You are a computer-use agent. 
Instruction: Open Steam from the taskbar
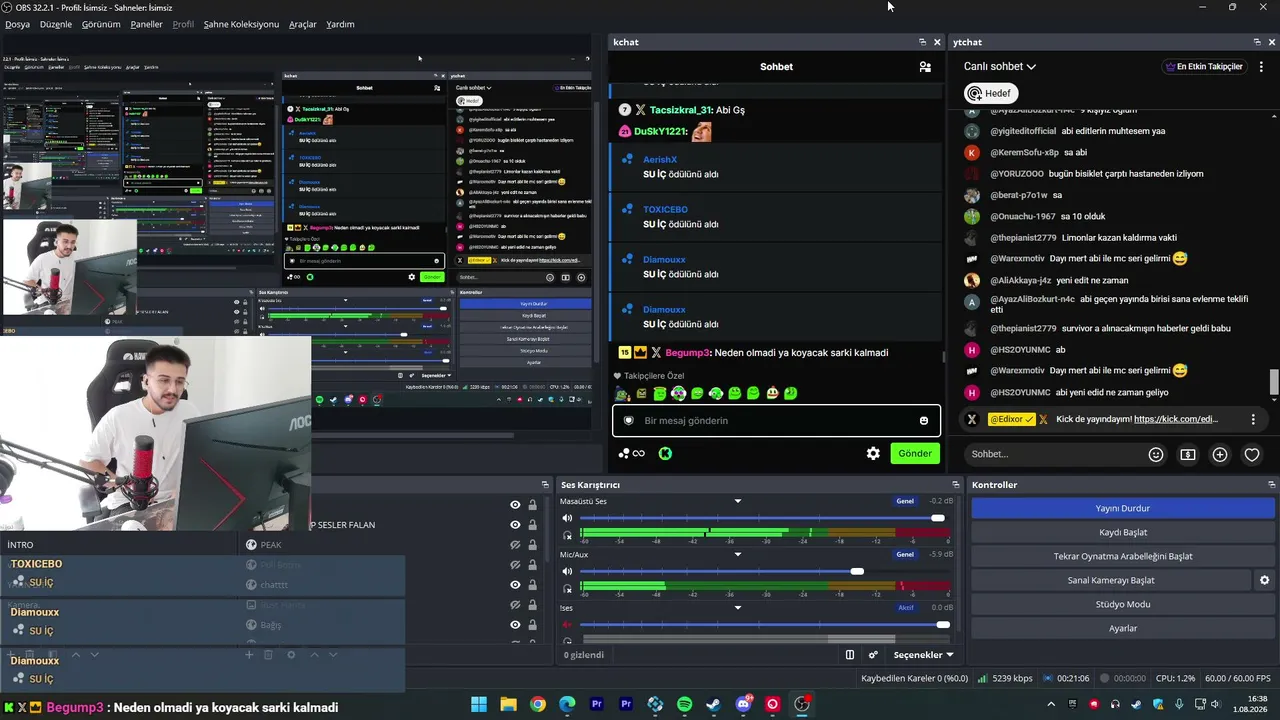click(713, 704)
